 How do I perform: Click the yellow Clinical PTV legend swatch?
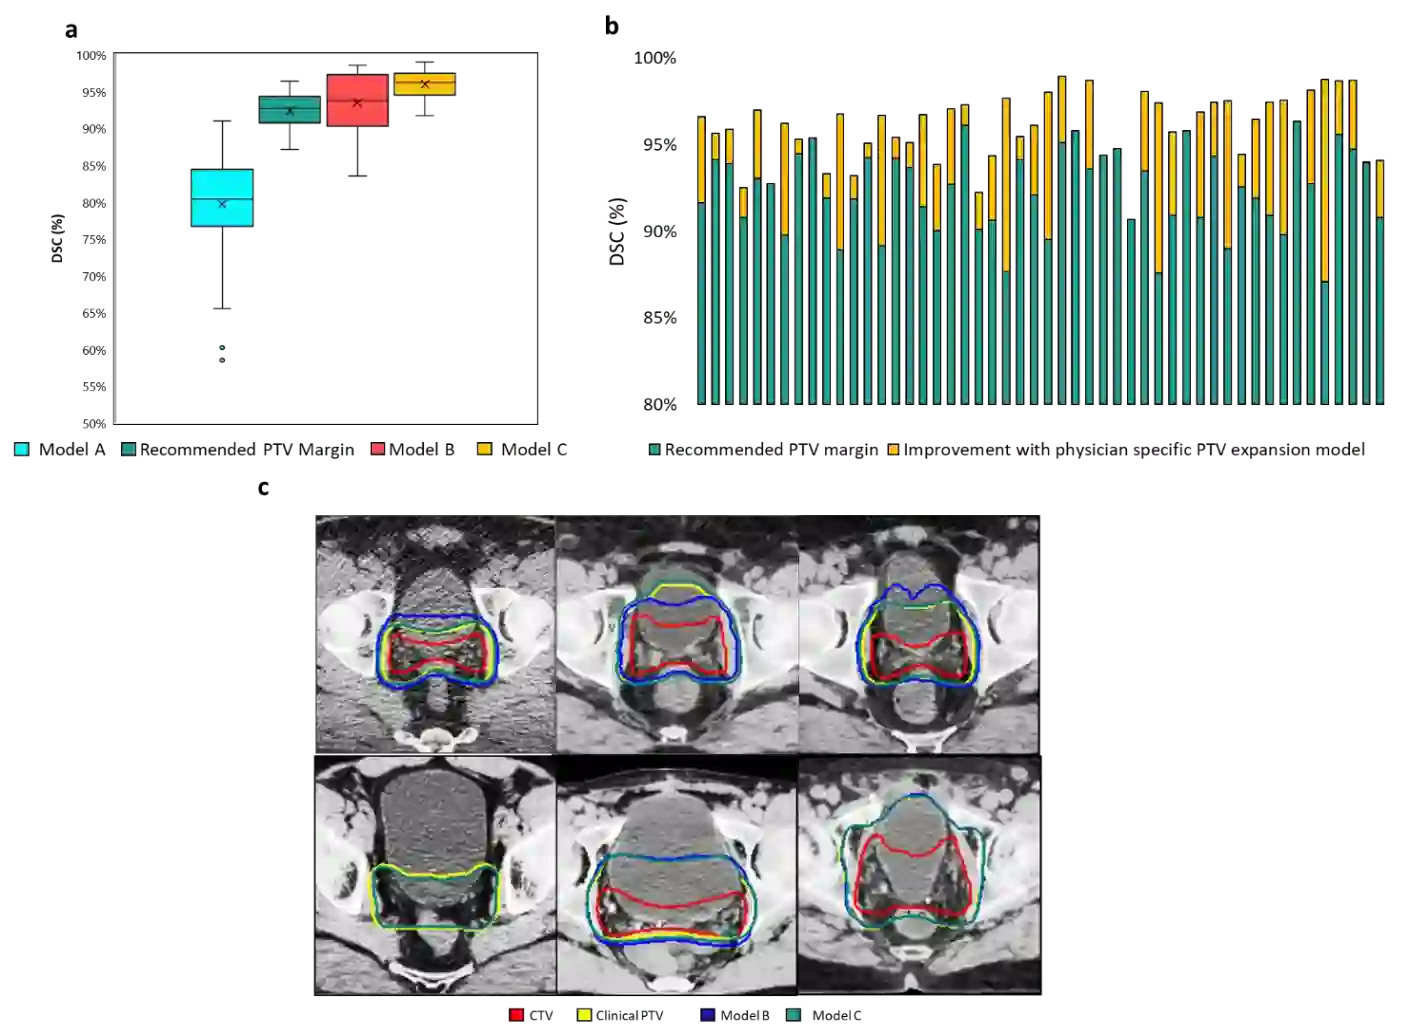[x=584, y=1015]
